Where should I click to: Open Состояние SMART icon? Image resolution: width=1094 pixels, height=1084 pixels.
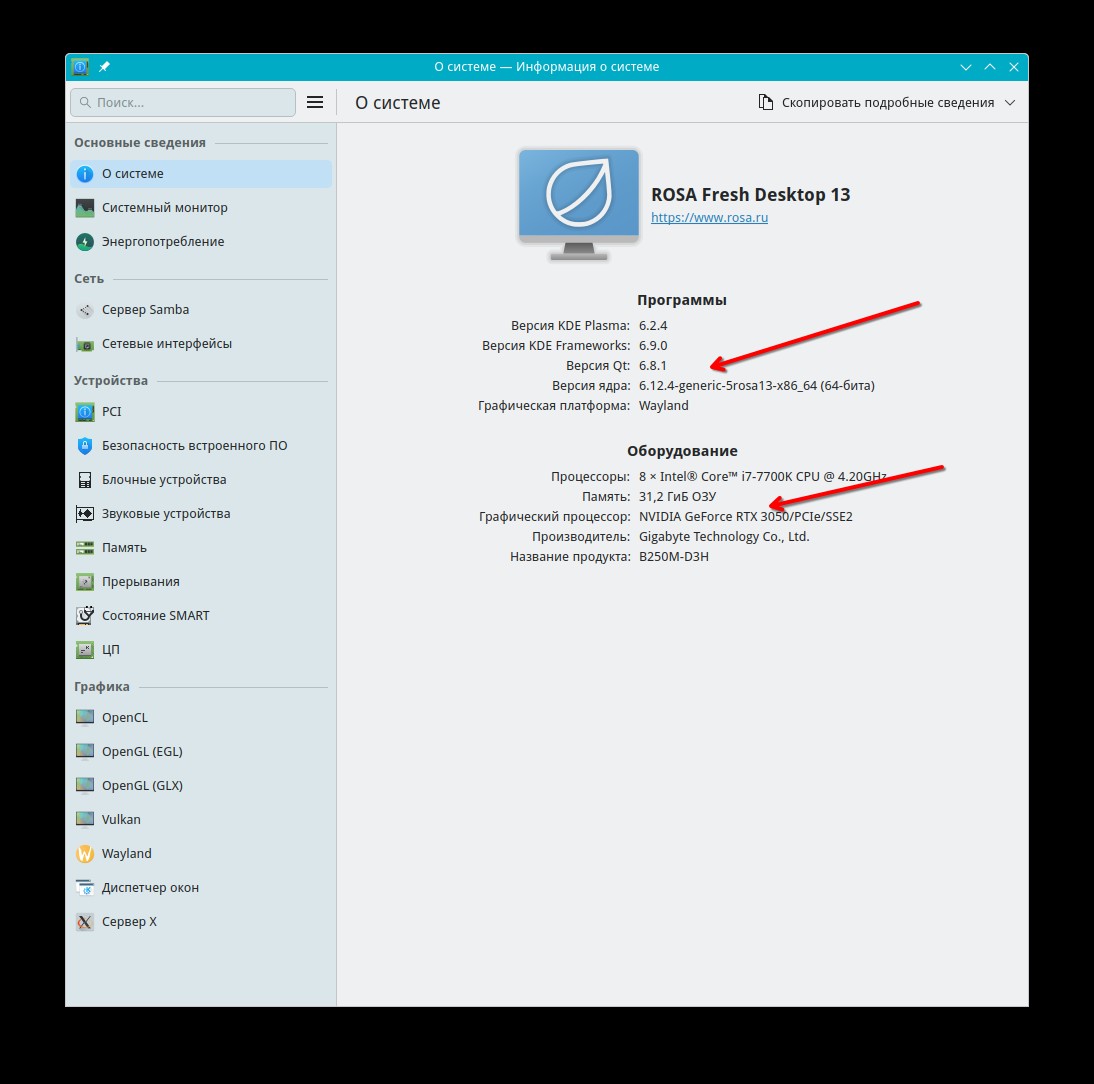click(x=84, y=616)
